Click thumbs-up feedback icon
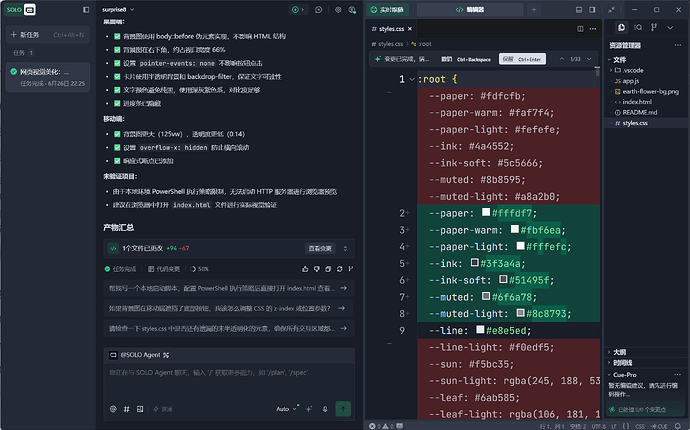 (305, 269)
